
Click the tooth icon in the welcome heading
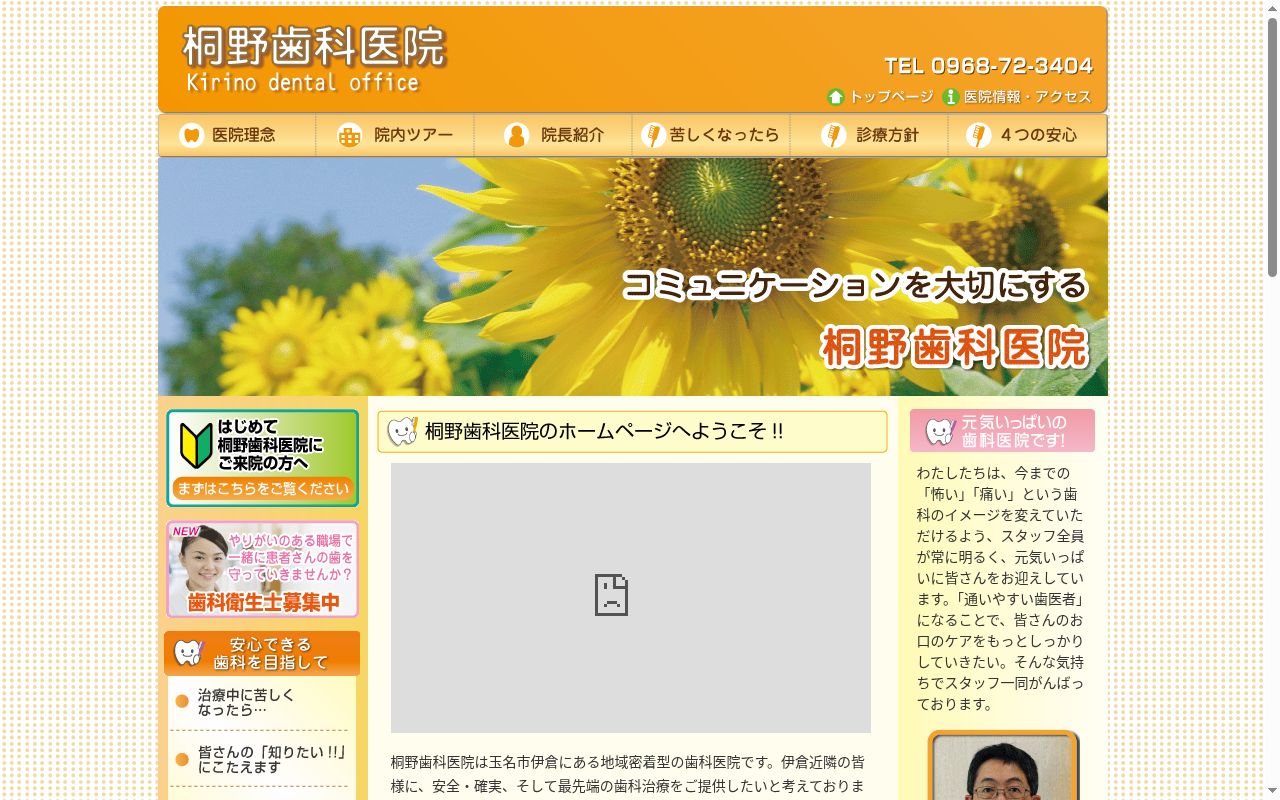[402, 431]
